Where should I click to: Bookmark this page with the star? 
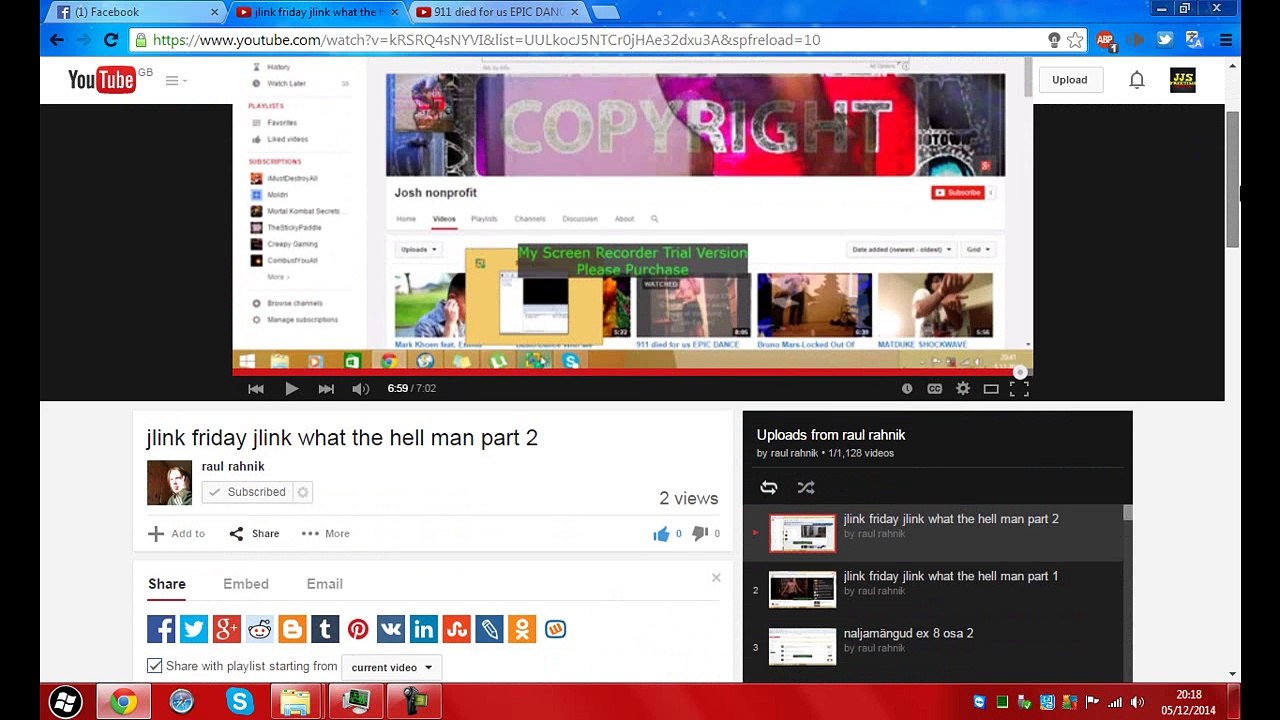point(1075,40)
